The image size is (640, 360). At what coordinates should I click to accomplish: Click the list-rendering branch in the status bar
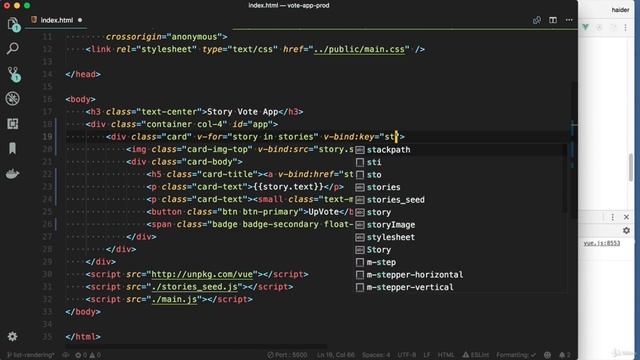(31, 355)
